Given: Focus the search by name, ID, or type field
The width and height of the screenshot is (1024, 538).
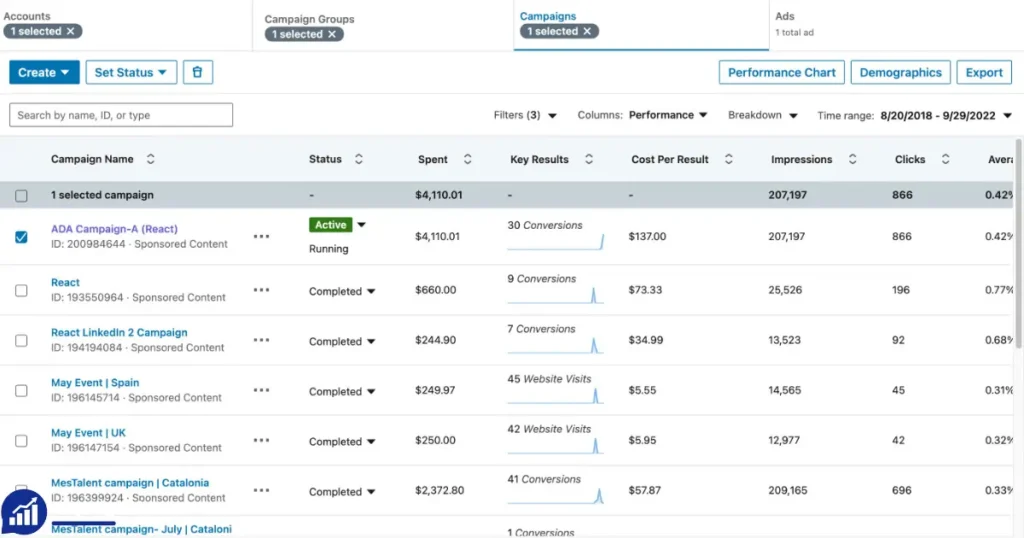Looking at the screenshot, I should pos(121,115).
